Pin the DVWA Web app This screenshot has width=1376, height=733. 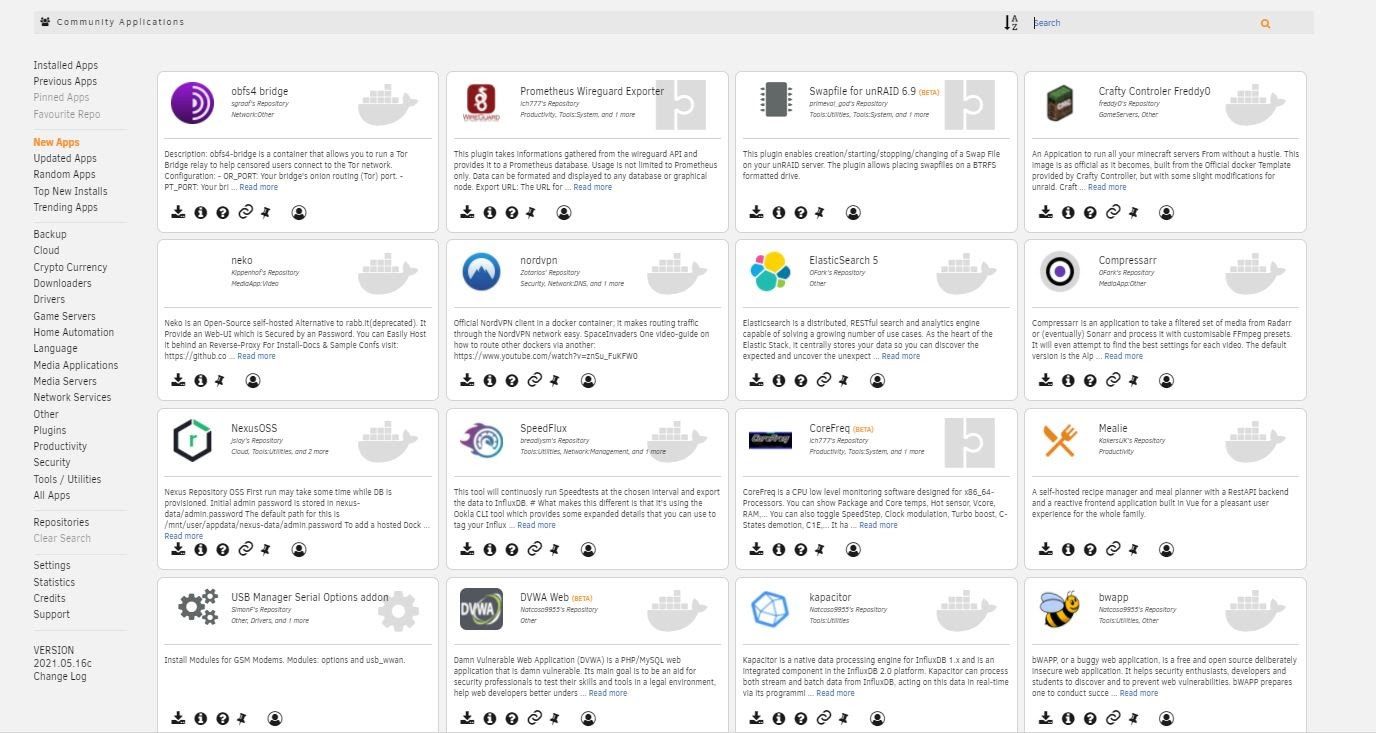coord(555,718)
